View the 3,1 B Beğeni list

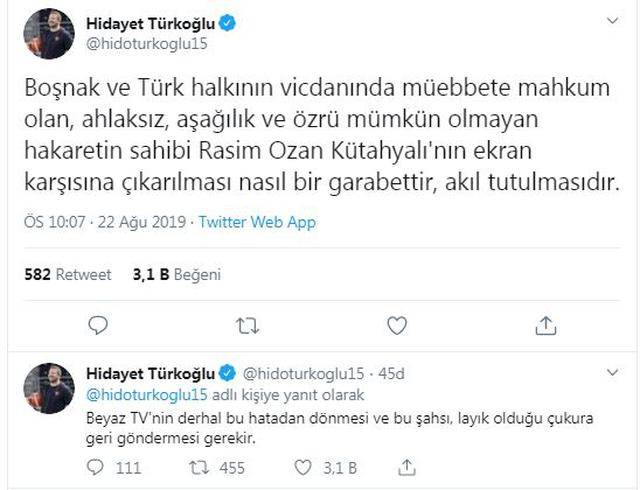[177, 274]
